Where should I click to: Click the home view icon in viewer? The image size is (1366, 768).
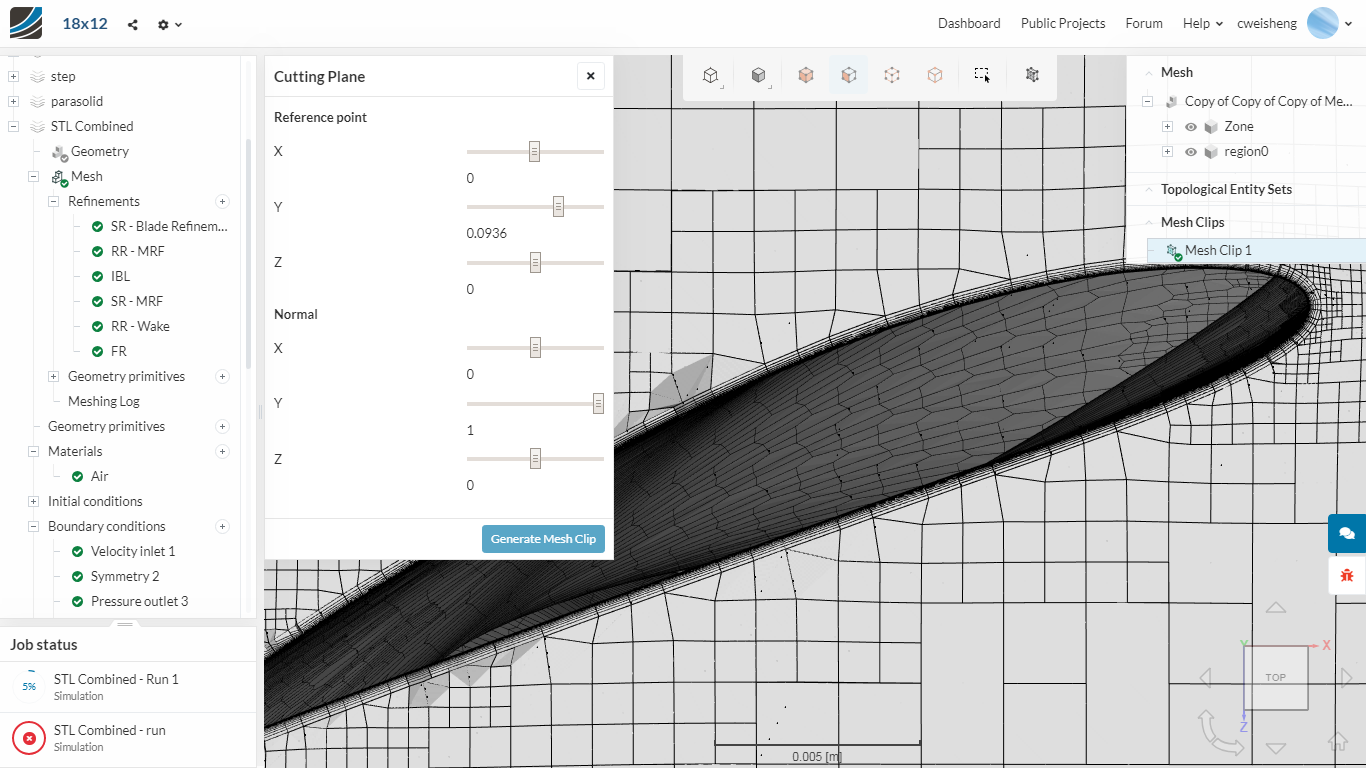[1337, 741]
